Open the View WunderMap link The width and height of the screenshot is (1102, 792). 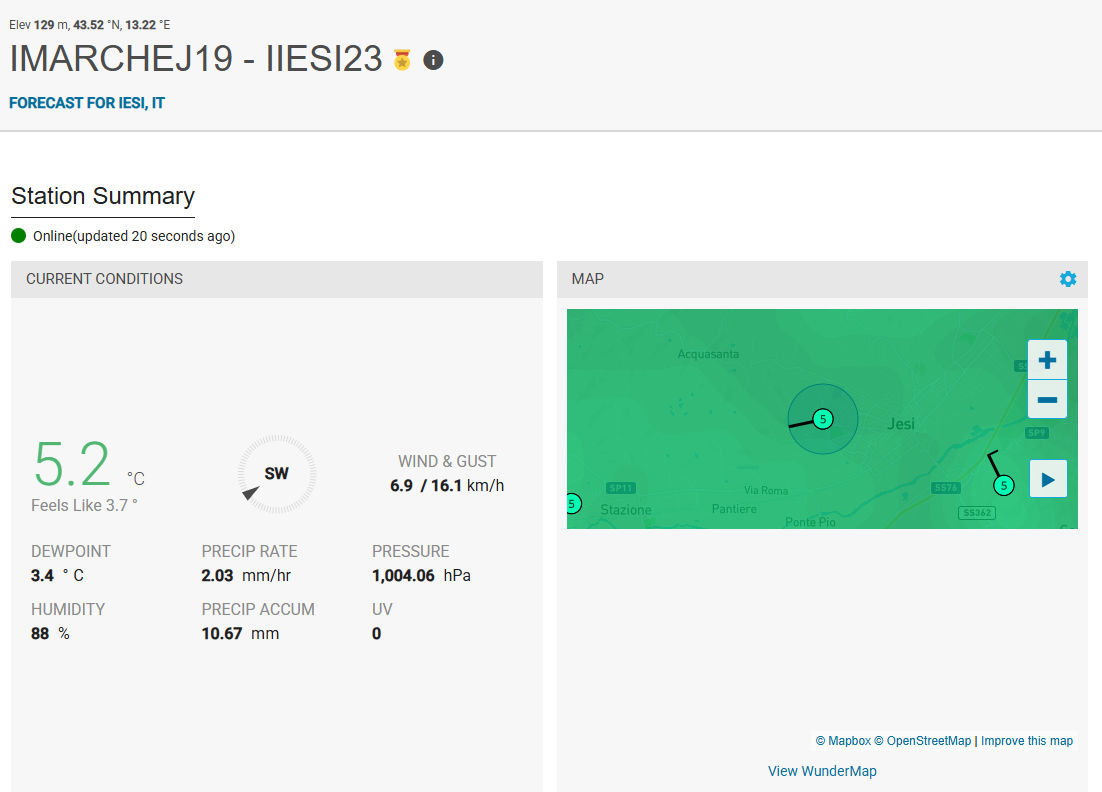click(x=822, y=771)
